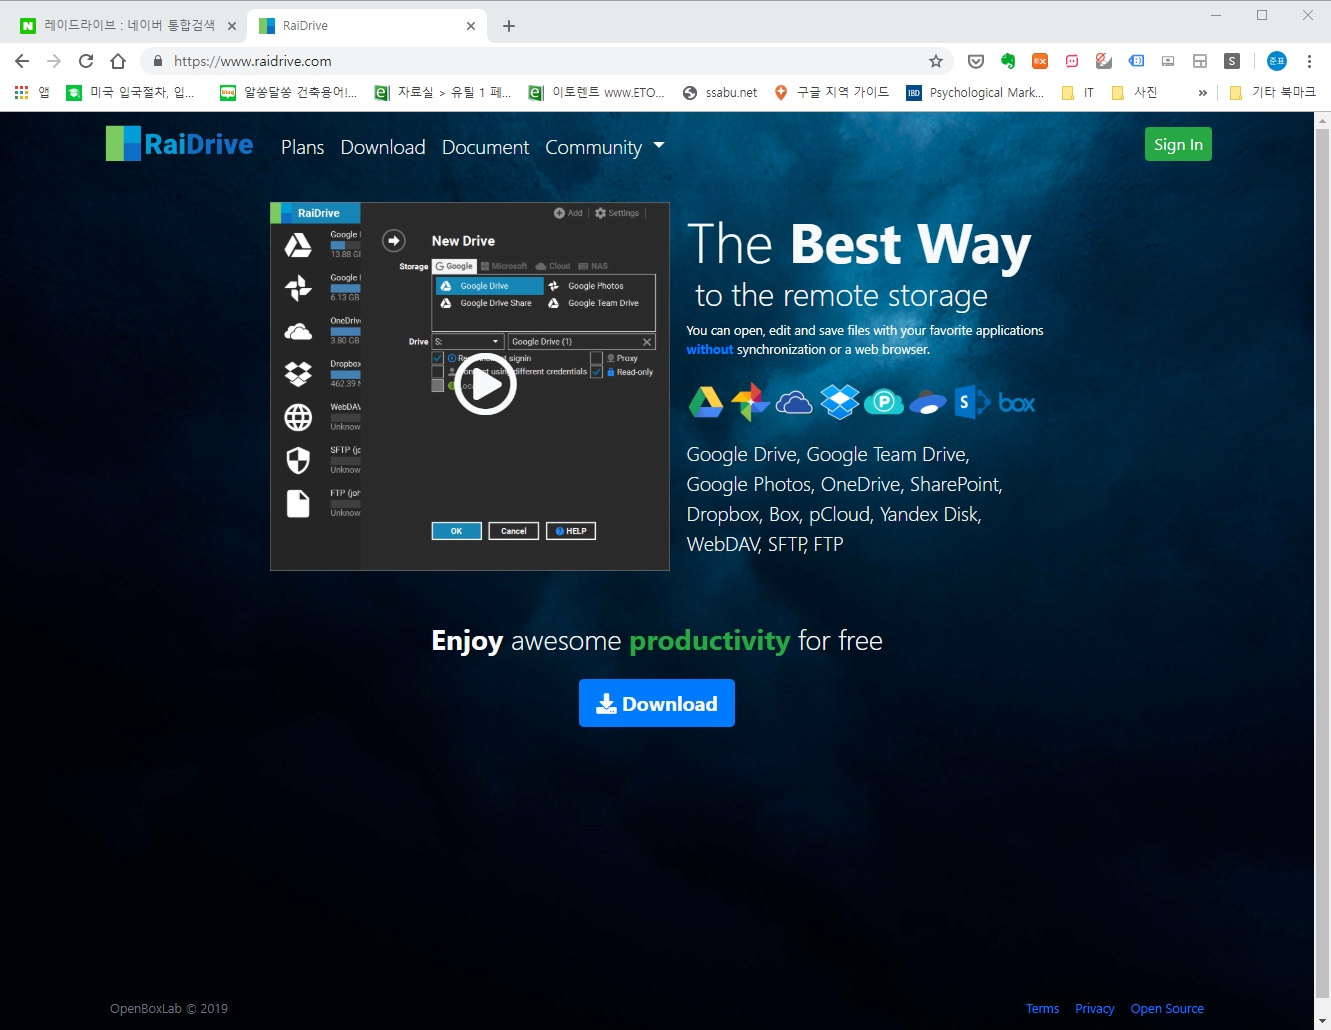Open the Document page
The height and width of the screenshot is (1030, 1331).
click(485, 147)
